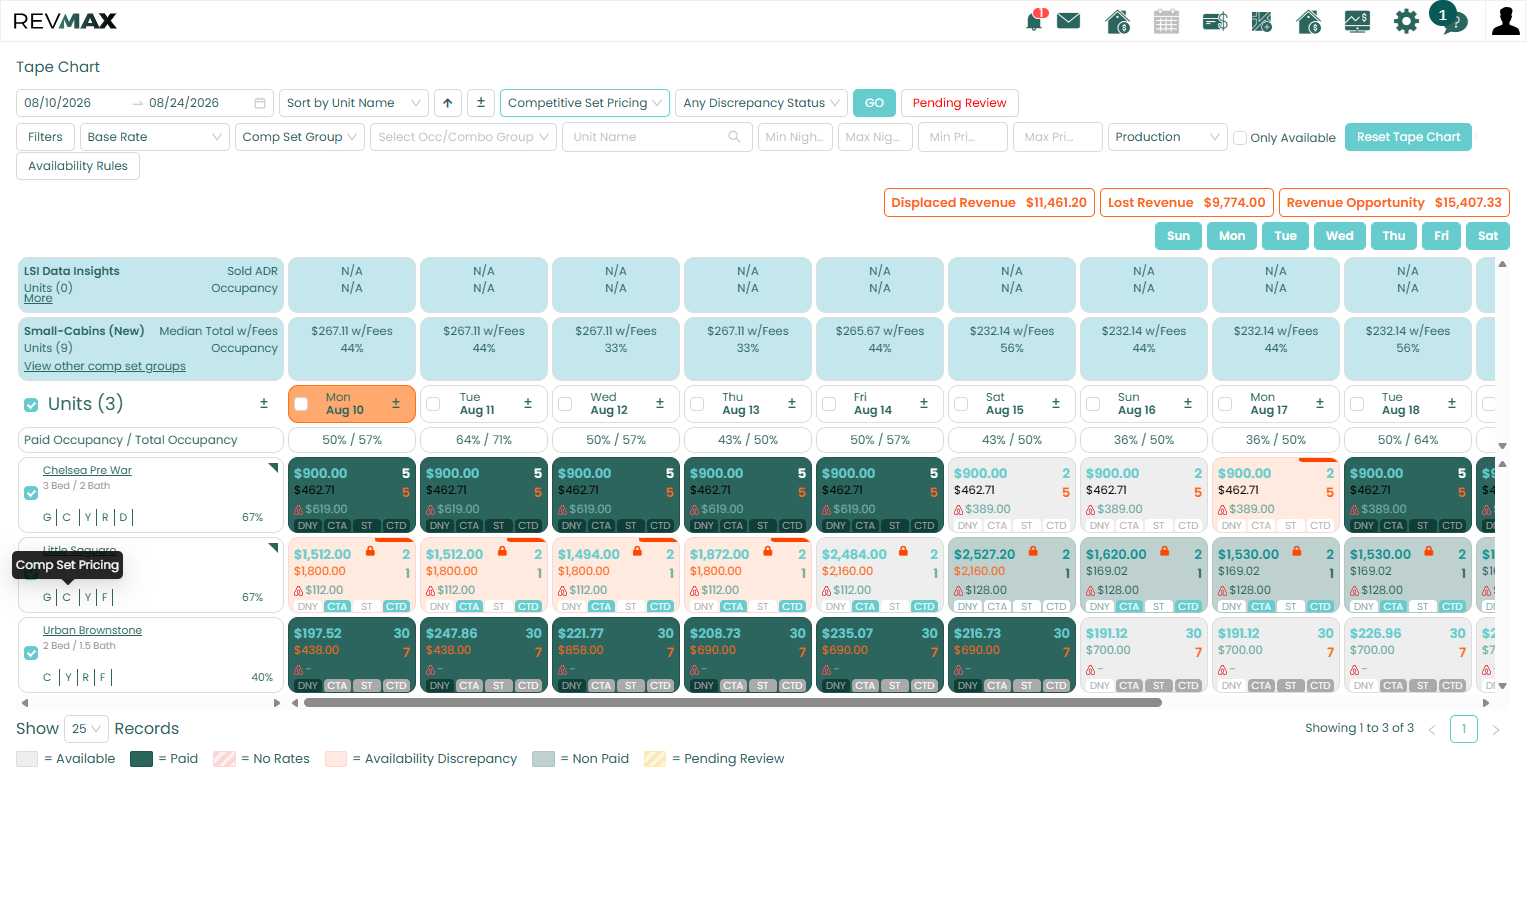Click the plus-minus icon on Mon Aug 10
1526x914 pixels.
(396, 404)
